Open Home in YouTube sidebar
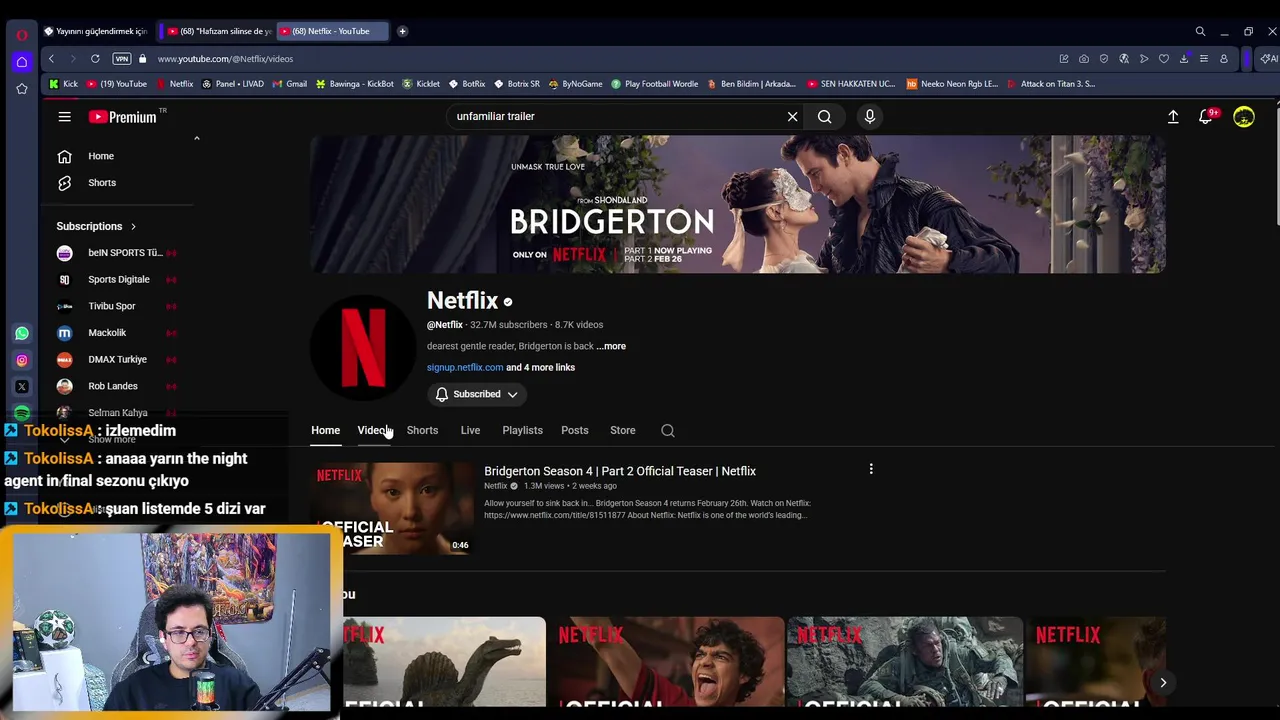Image resolution: width=1280 pixels, height=720 pixels. click(x=101, y=156)
